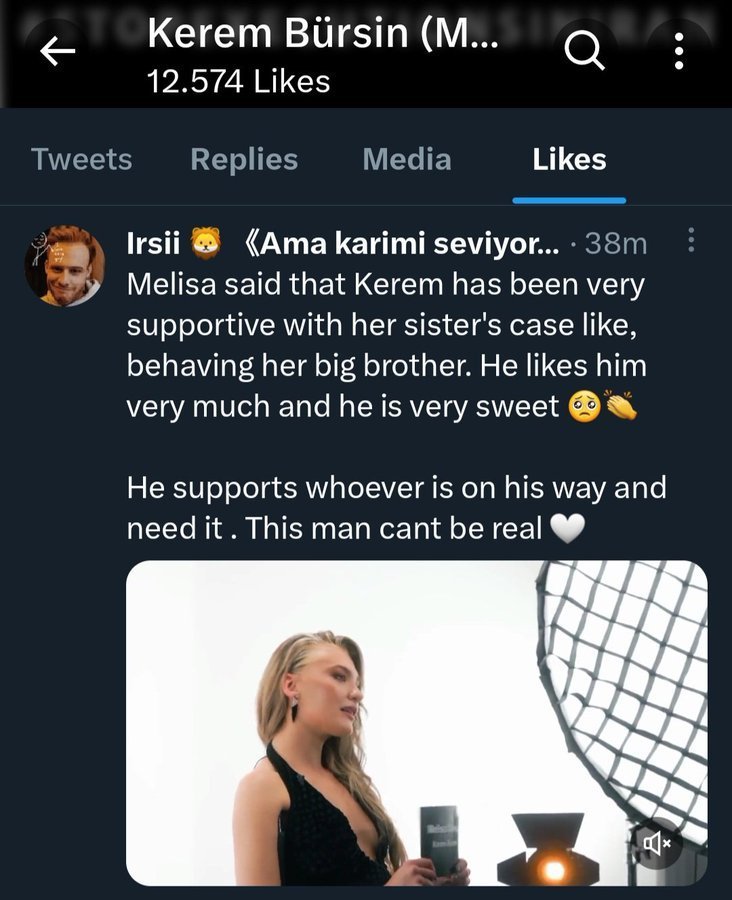Unmute the video with speaker icon

point(657,844)
